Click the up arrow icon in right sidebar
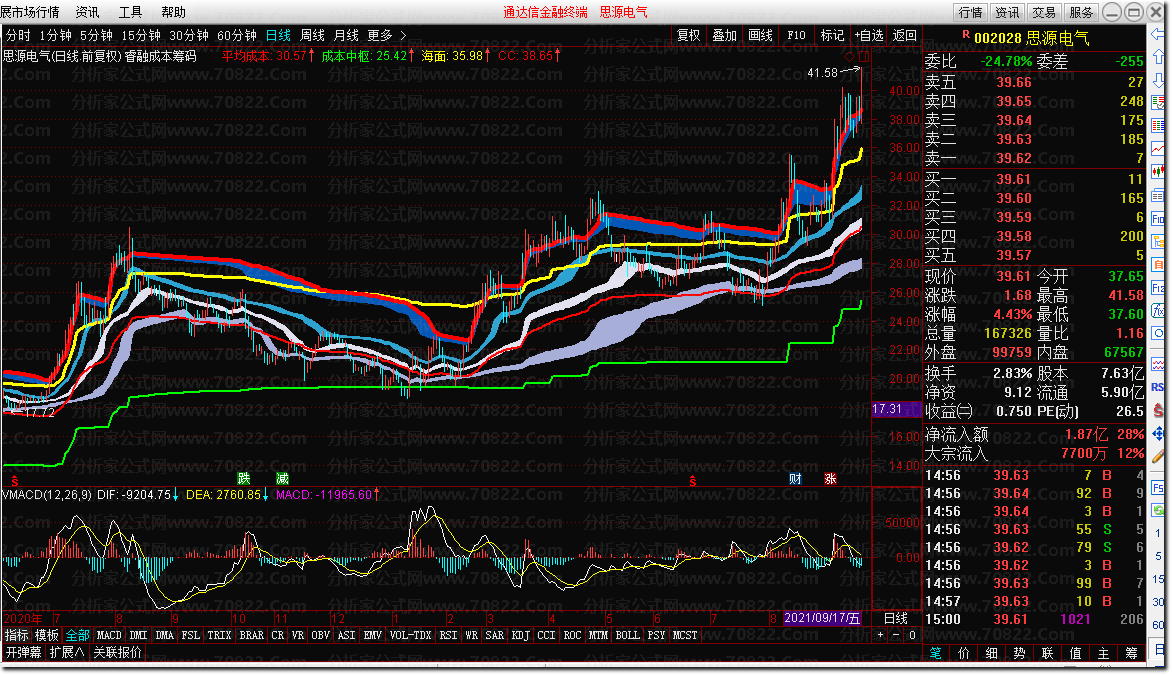Image resolution: width=1173 pixels, height=675 pixels. click(1158, 57)
